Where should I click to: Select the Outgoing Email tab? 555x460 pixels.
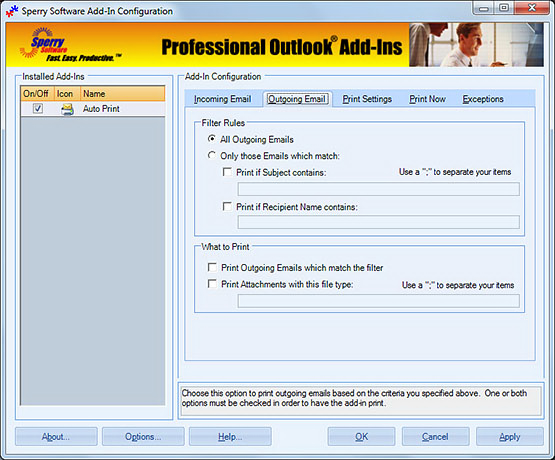click(x=297, y=99)
